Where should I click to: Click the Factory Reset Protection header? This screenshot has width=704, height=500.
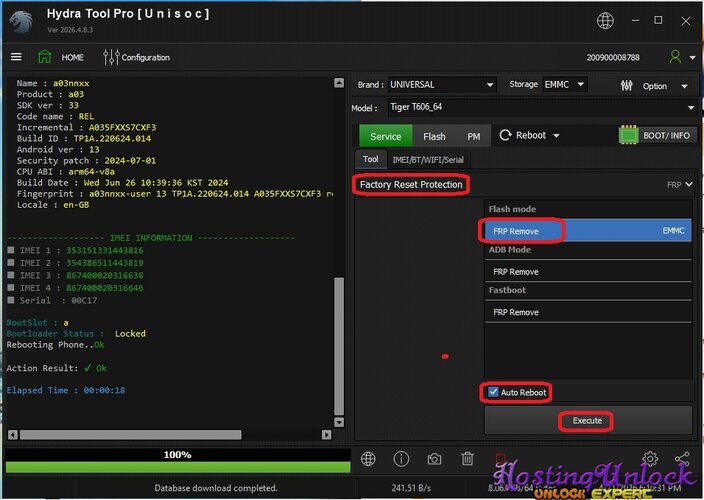[x=411, y=184]
